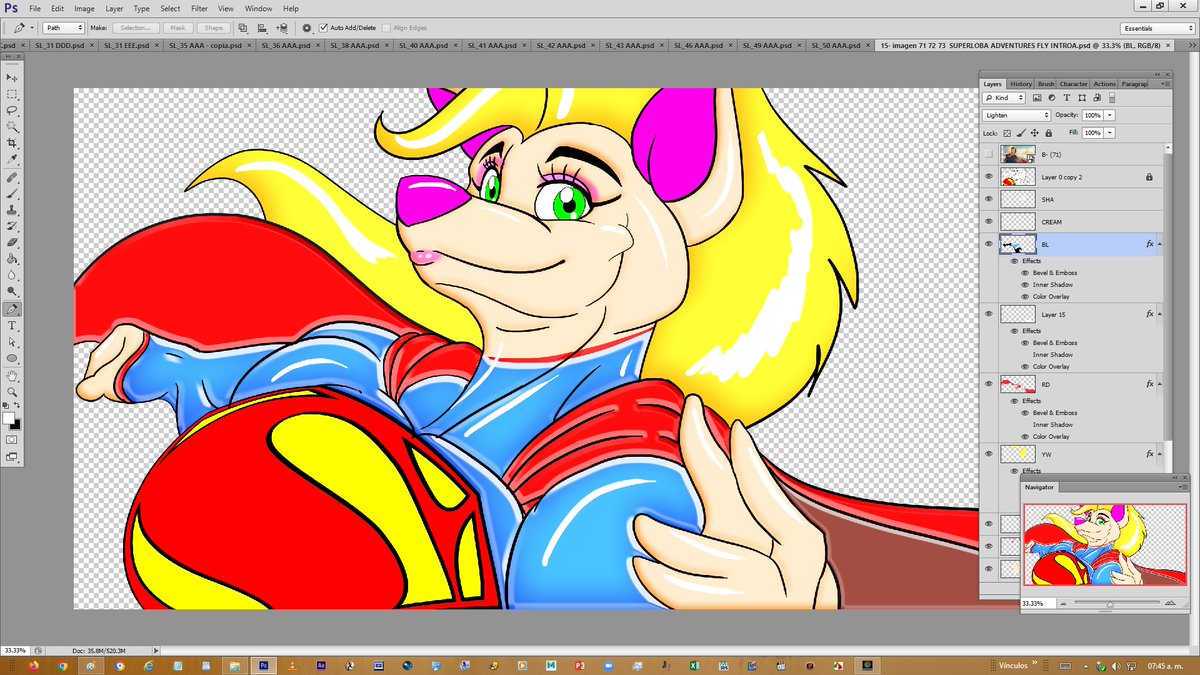Select the Quick Selection tool
The height and width of the screenshot is (675, 1200).
click(12, 127)
